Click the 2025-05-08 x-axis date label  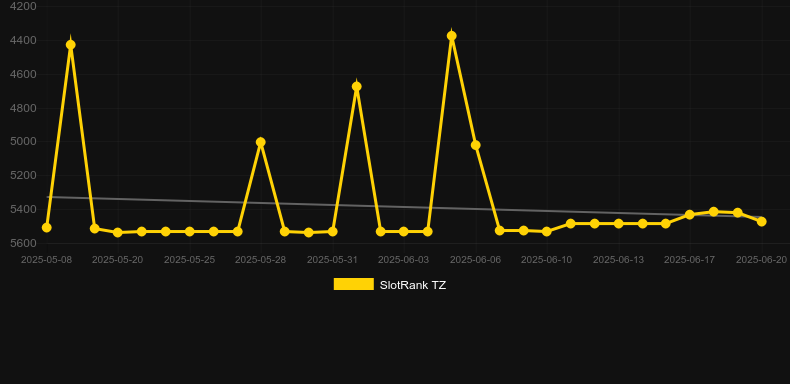(46, 260)
